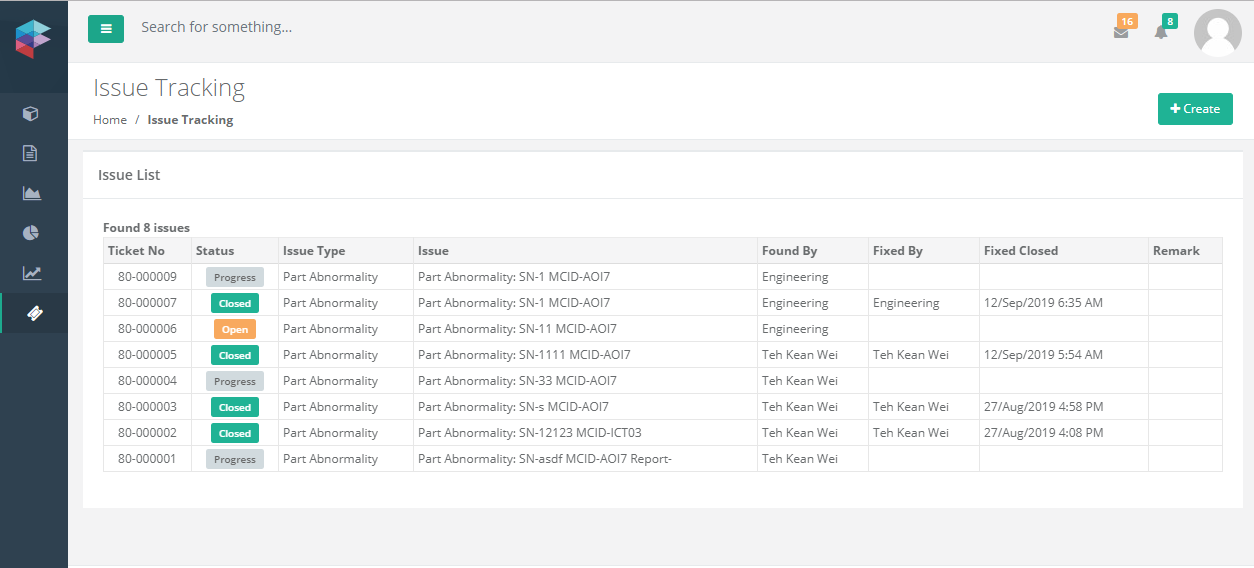The height and width of the screenshot is (568, 1254).
Task: Open the pie chart icon in sidebar
Action: pyautogui.click(x=31, y=233)
